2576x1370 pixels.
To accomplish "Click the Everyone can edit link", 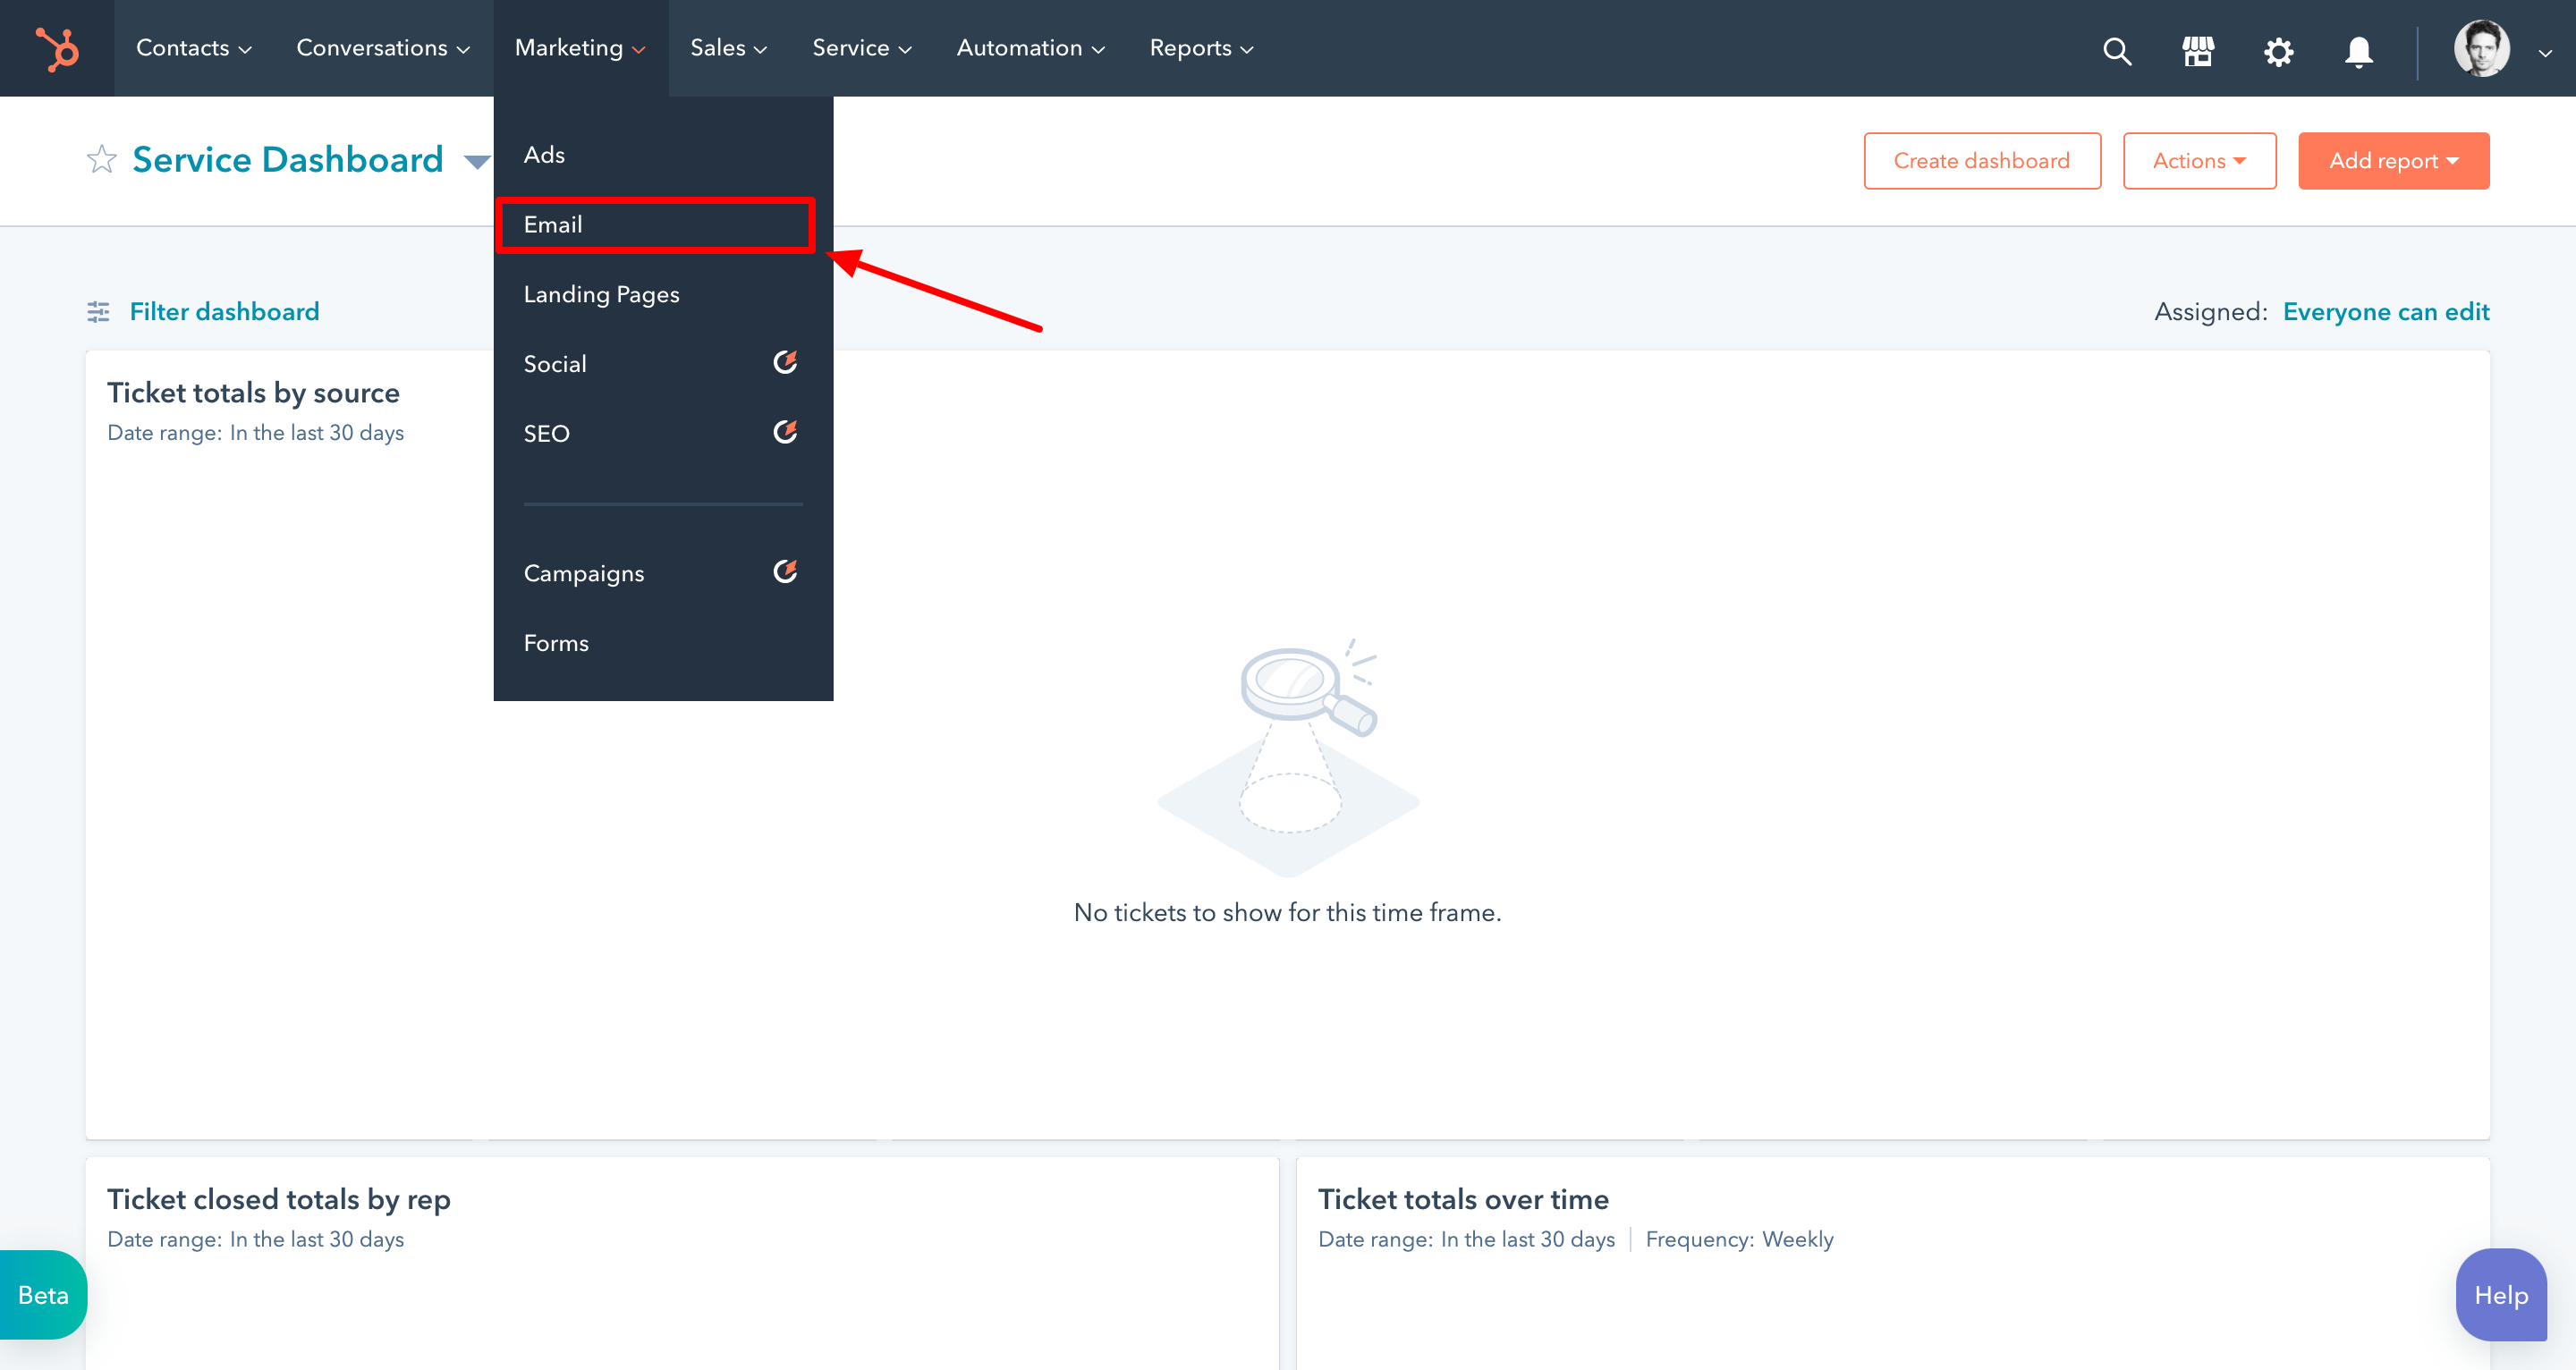I will tap(2385, 312).
